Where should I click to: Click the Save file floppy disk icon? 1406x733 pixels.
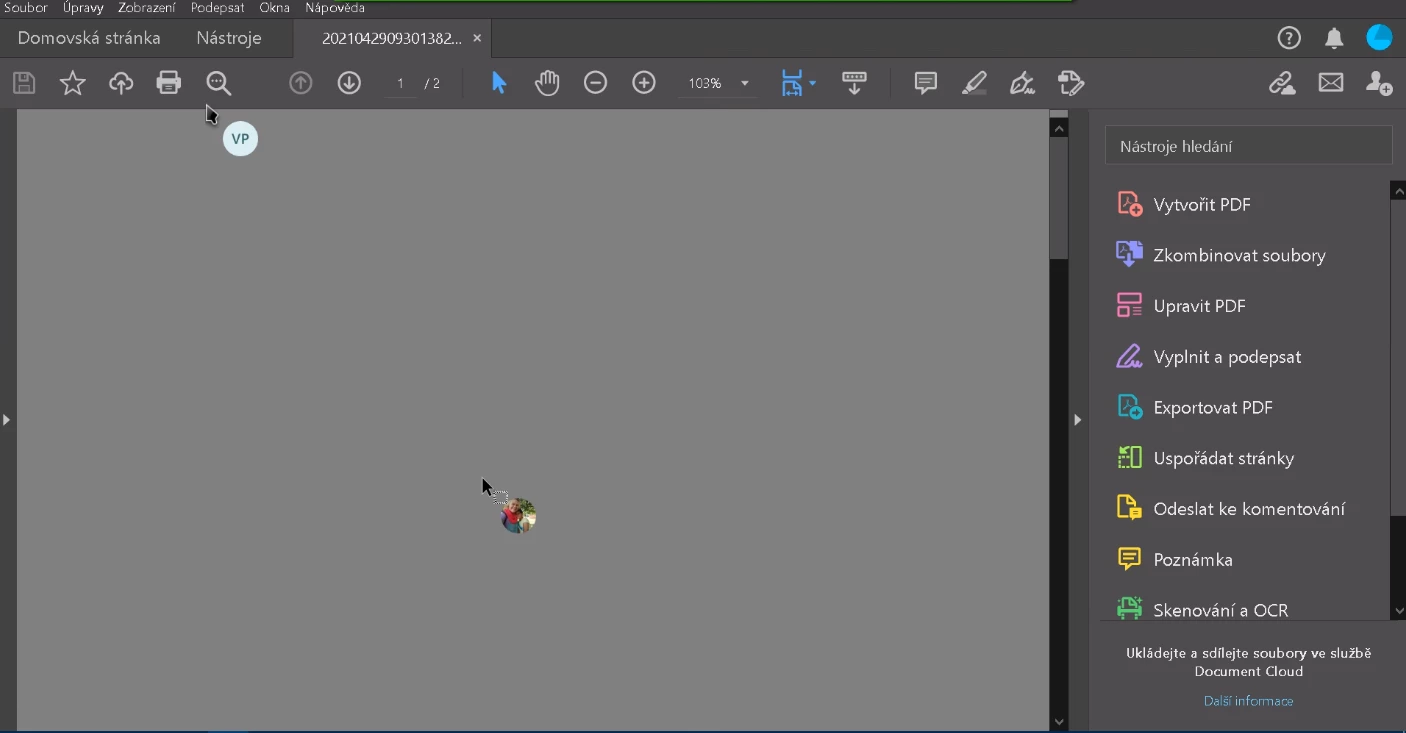24,83
